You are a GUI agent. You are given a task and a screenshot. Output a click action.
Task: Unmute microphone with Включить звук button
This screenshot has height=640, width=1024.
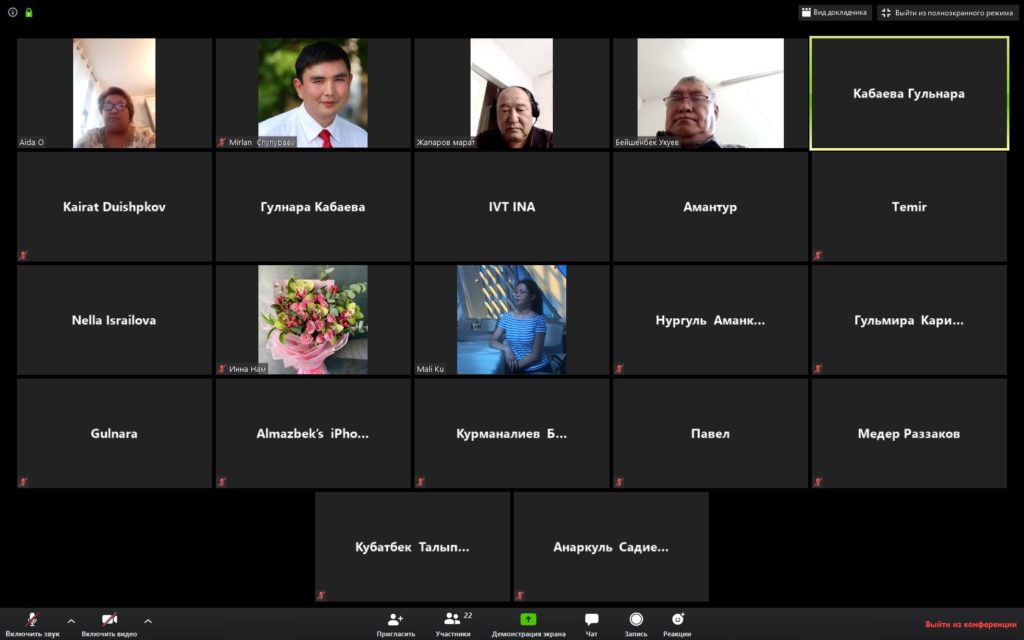[32, 622]
